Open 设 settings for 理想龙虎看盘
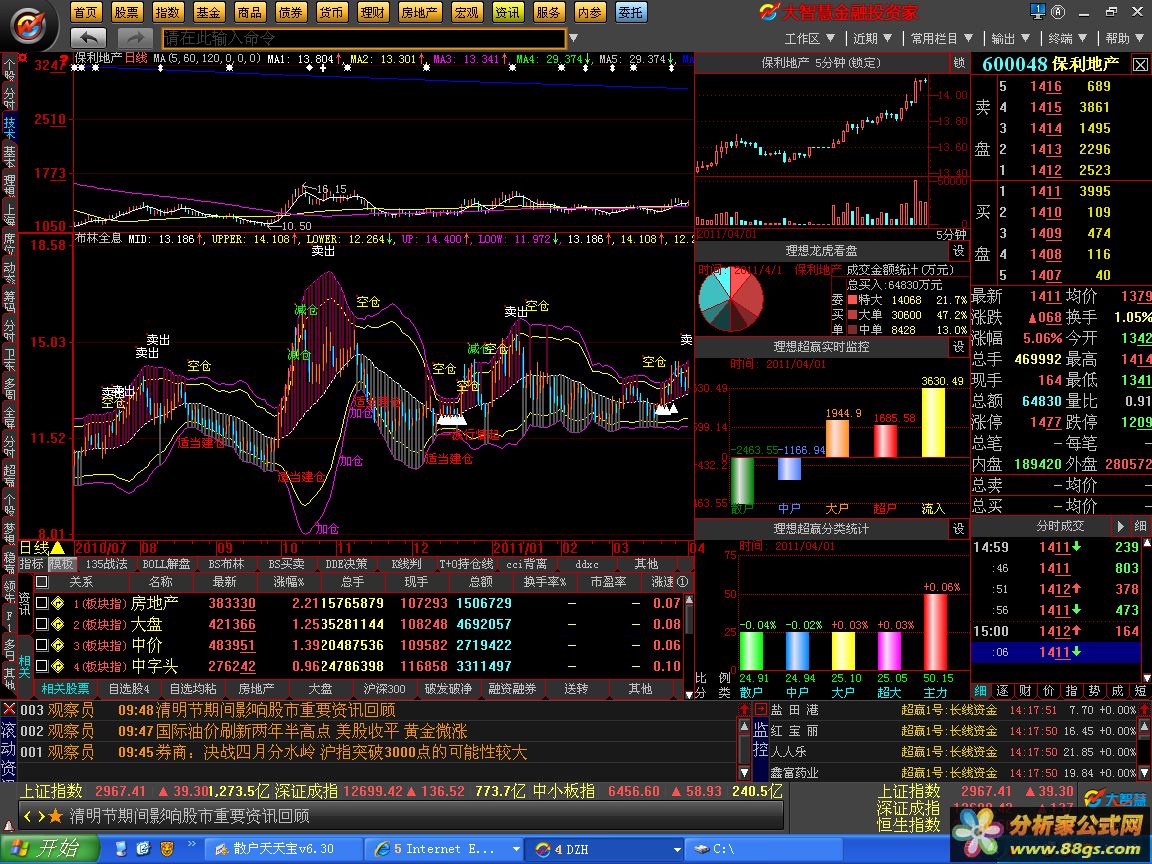Viewport: 1152px width, 864px height. click(x=959, y=251)
